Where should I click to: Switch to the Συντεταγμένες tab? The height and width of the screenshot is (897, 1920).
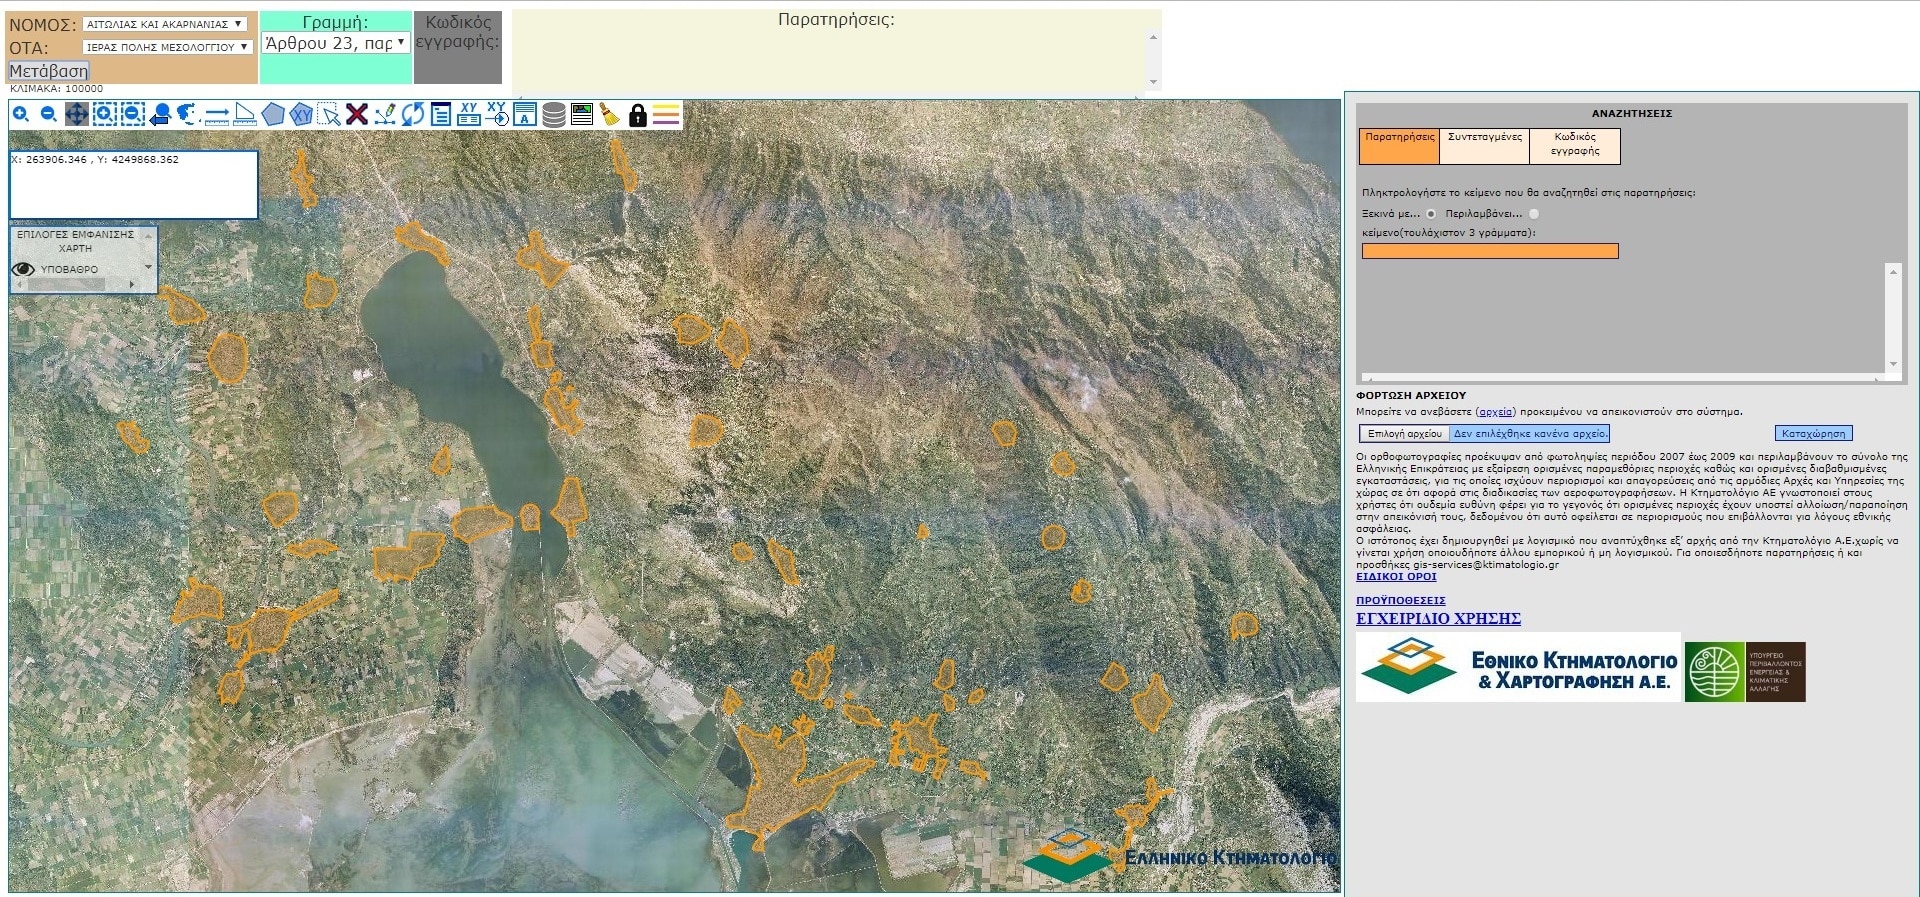1484,146
